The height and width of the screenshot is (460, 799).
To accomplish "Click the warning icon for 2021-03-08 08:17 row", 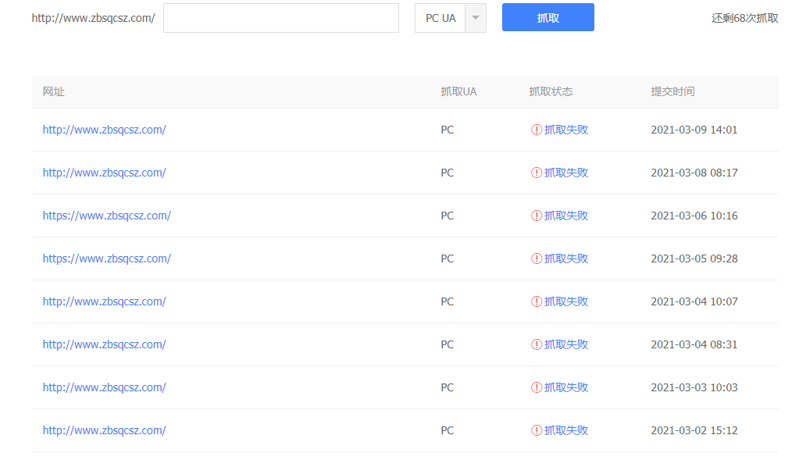I will 536,173.
